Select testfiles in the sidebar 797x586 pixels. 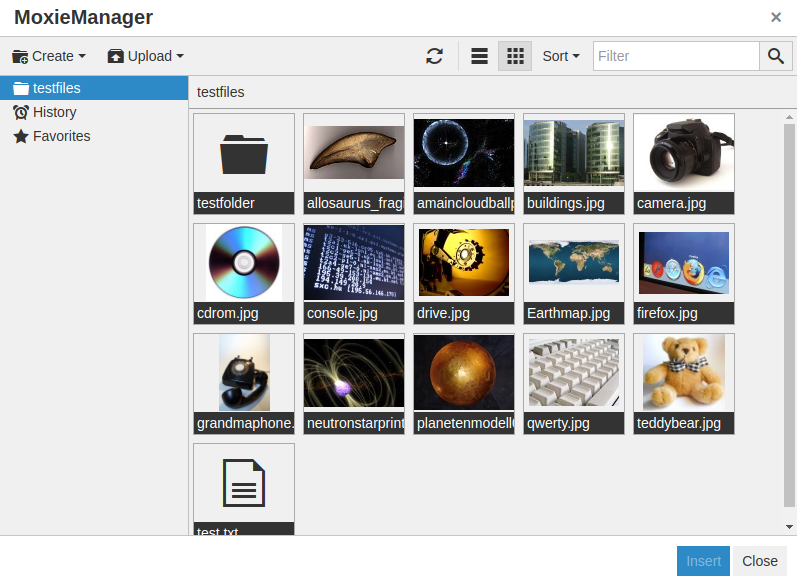[x=94, y=88]
